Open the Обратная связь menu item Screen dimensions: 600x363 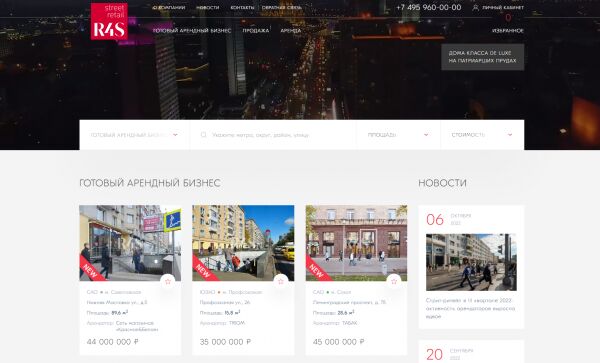[x=282, y=7]
